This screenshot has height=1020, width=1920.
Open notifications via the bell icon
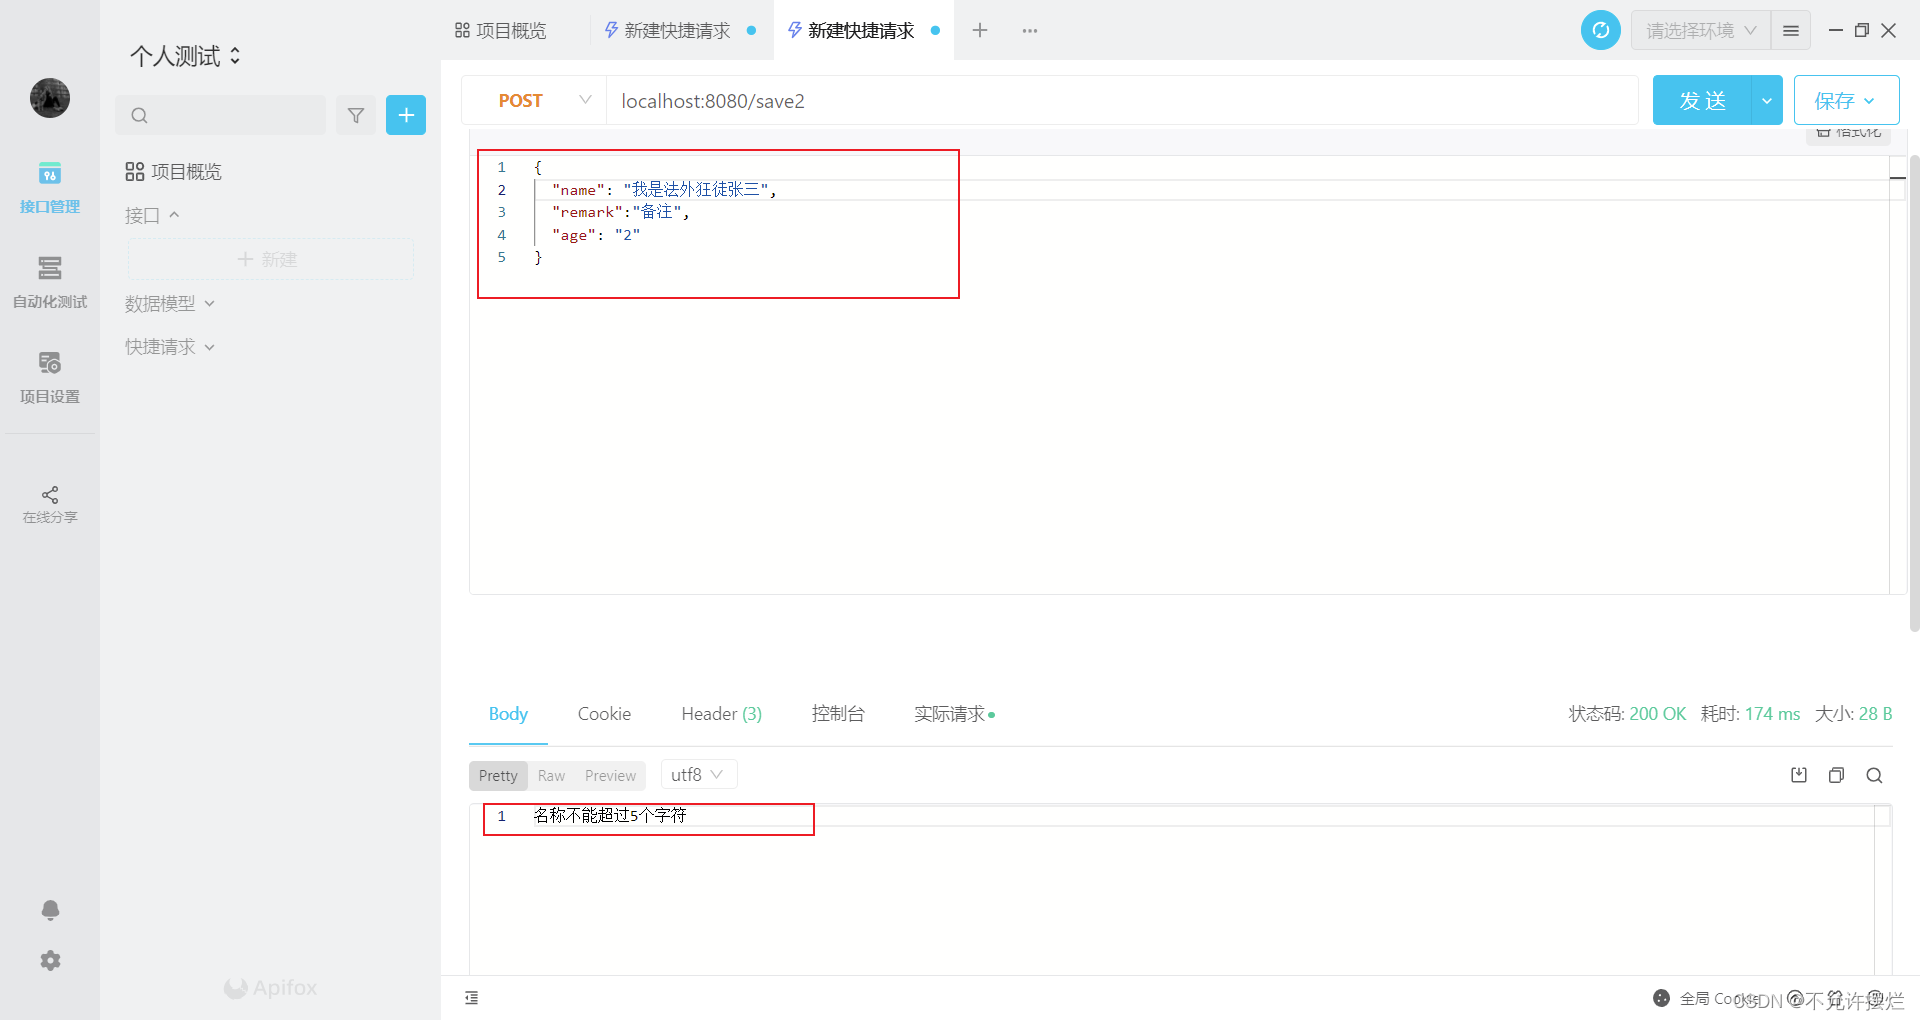point(49,910)
